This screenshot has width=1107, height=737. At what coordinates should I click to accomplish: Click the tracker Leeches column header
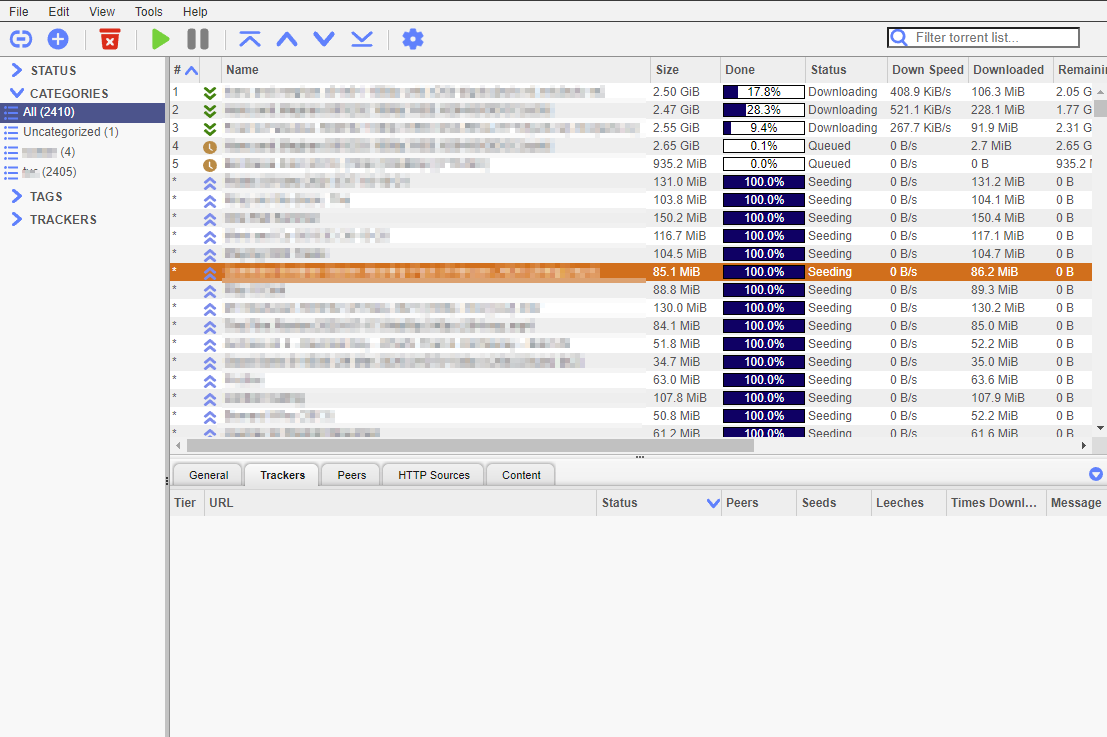(x=908, y=503)
